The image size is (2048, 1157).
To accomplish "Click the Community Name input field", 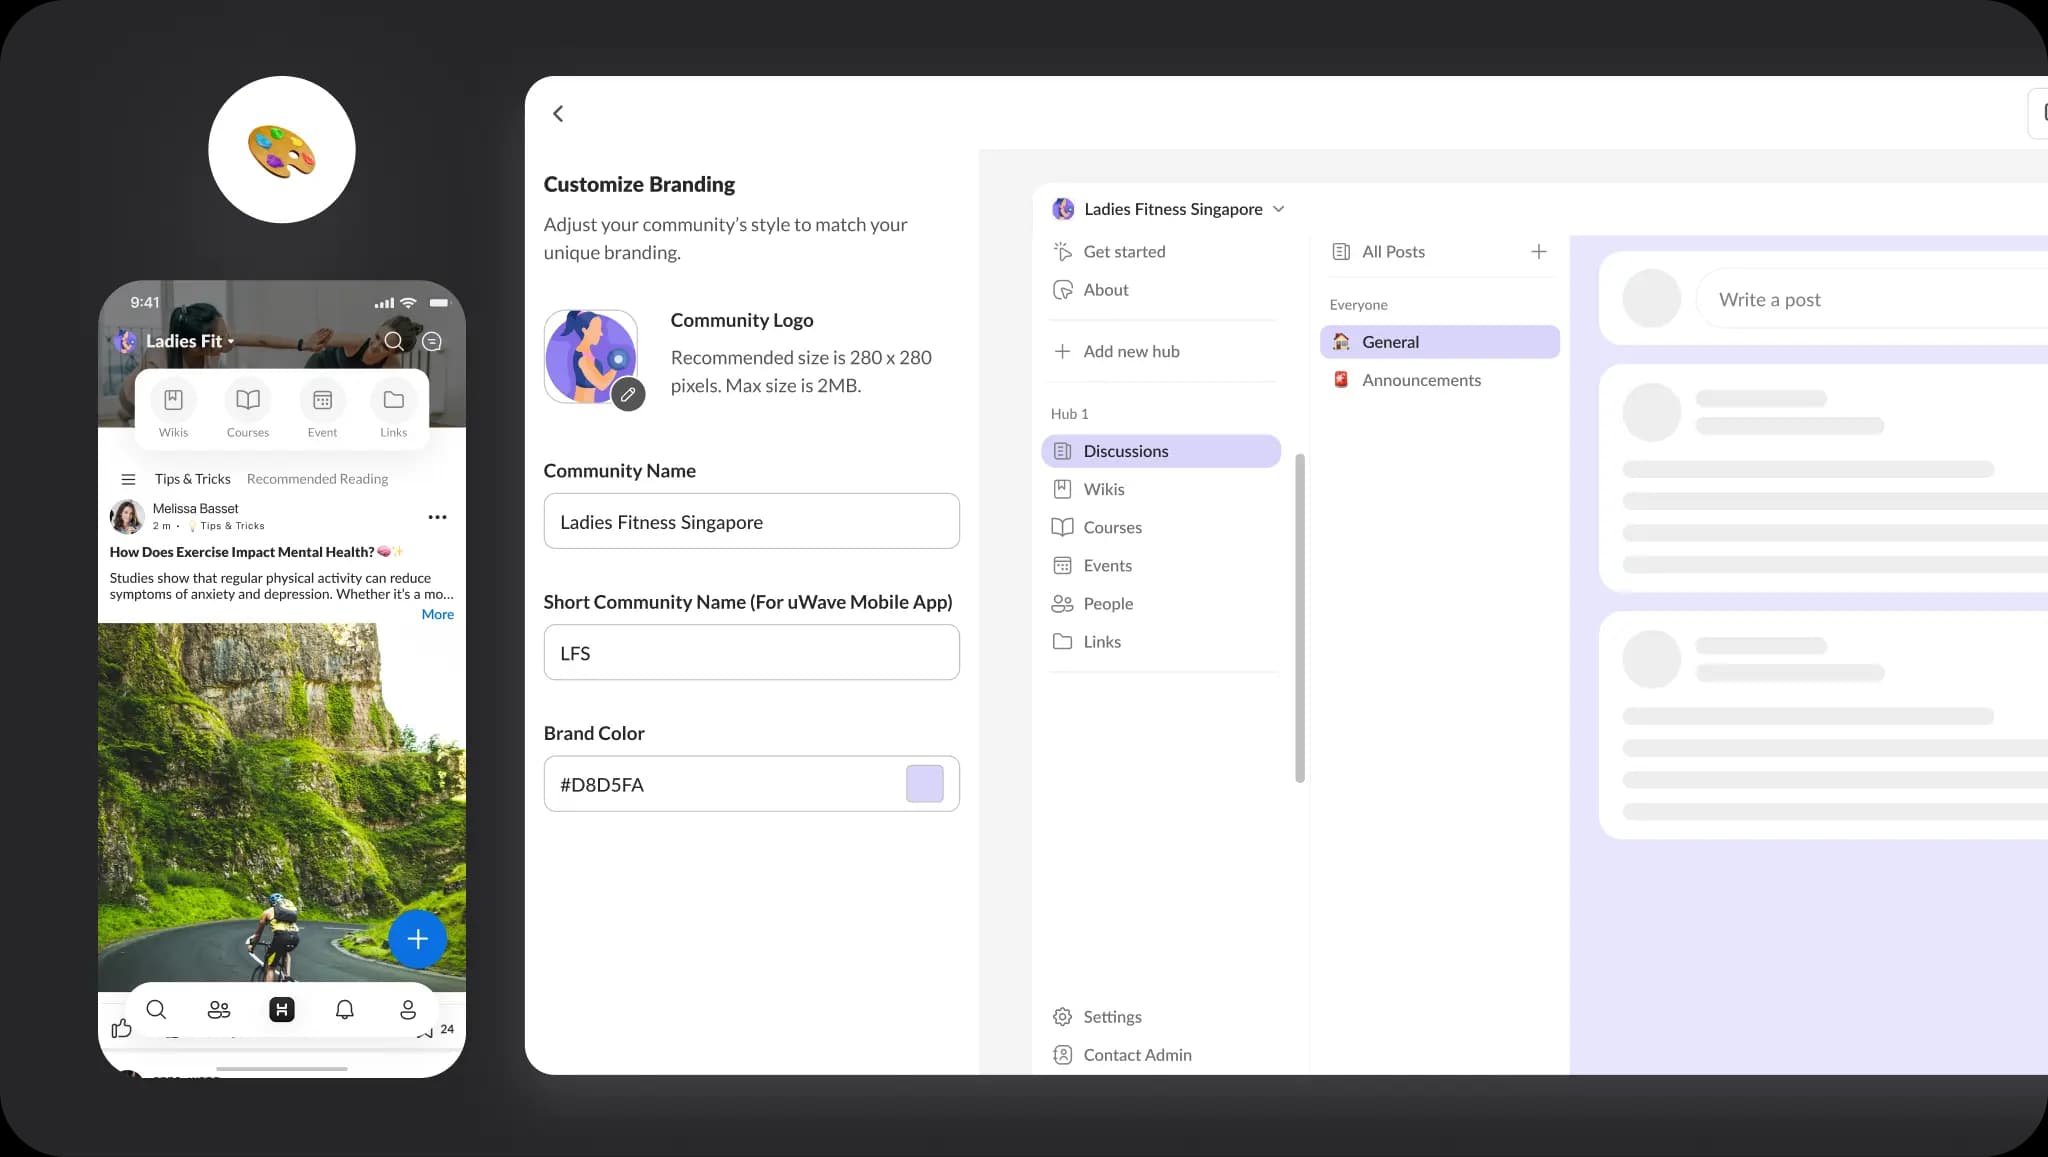I will (751, 520).
